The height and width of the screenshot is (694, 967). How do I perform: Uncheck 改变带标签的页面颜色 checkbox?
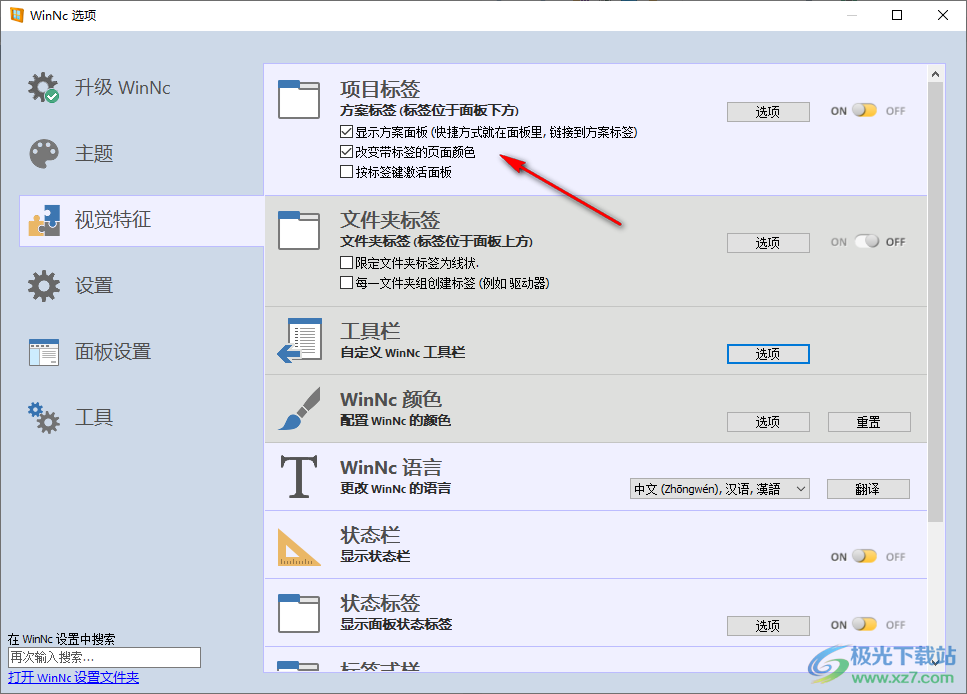pos(347,152)
